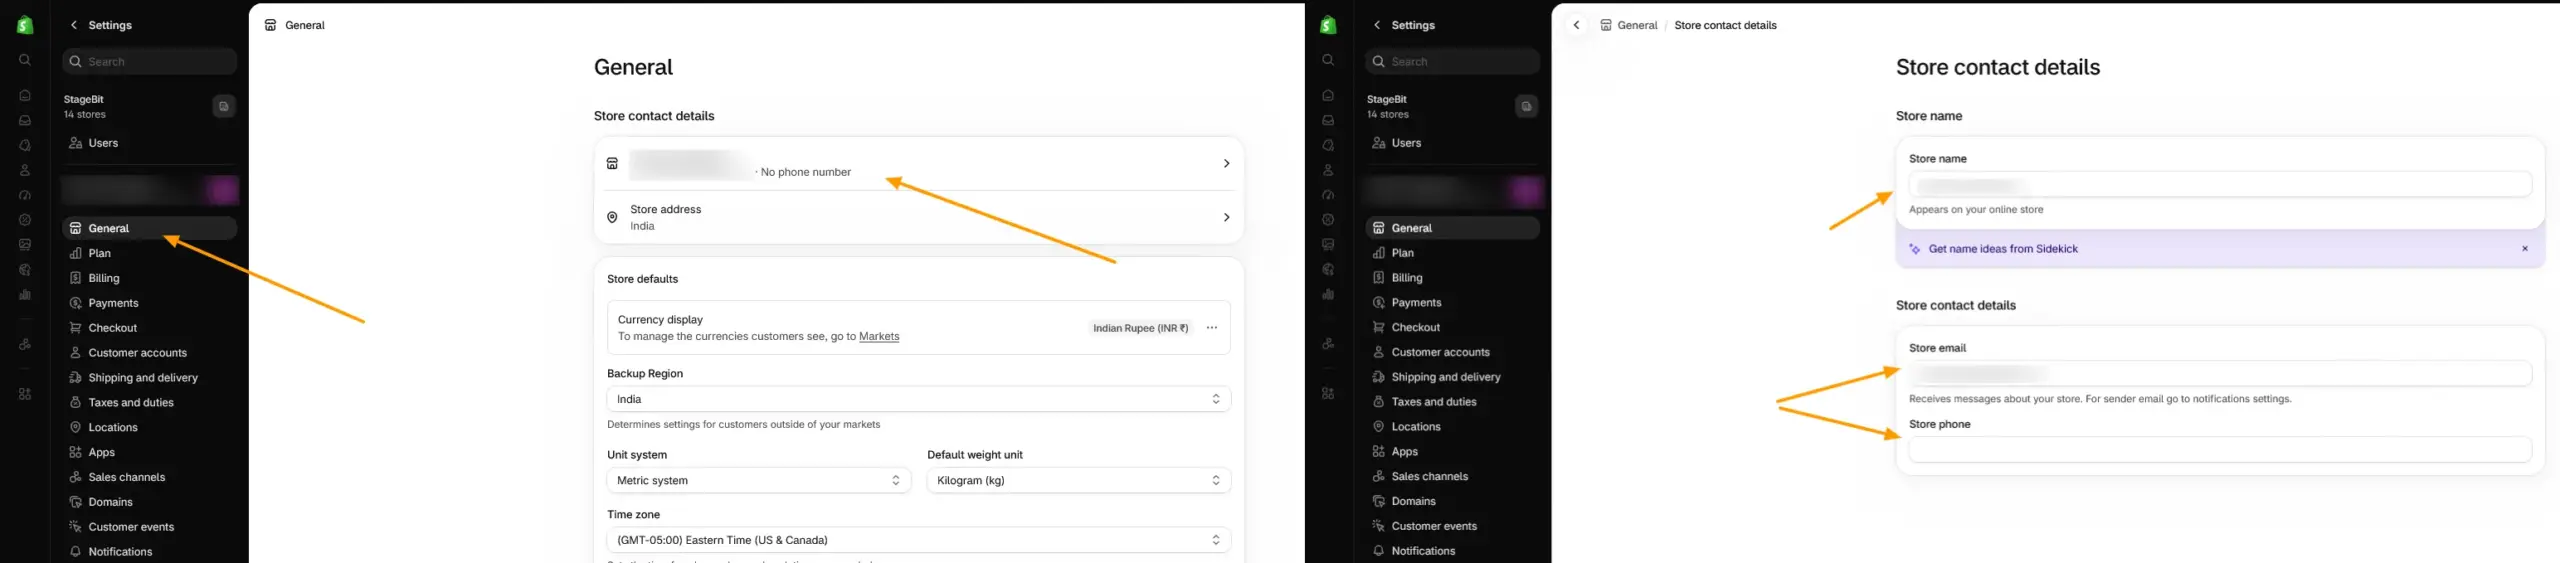Click round back button before General breadcrumb

click(1576, 25)
